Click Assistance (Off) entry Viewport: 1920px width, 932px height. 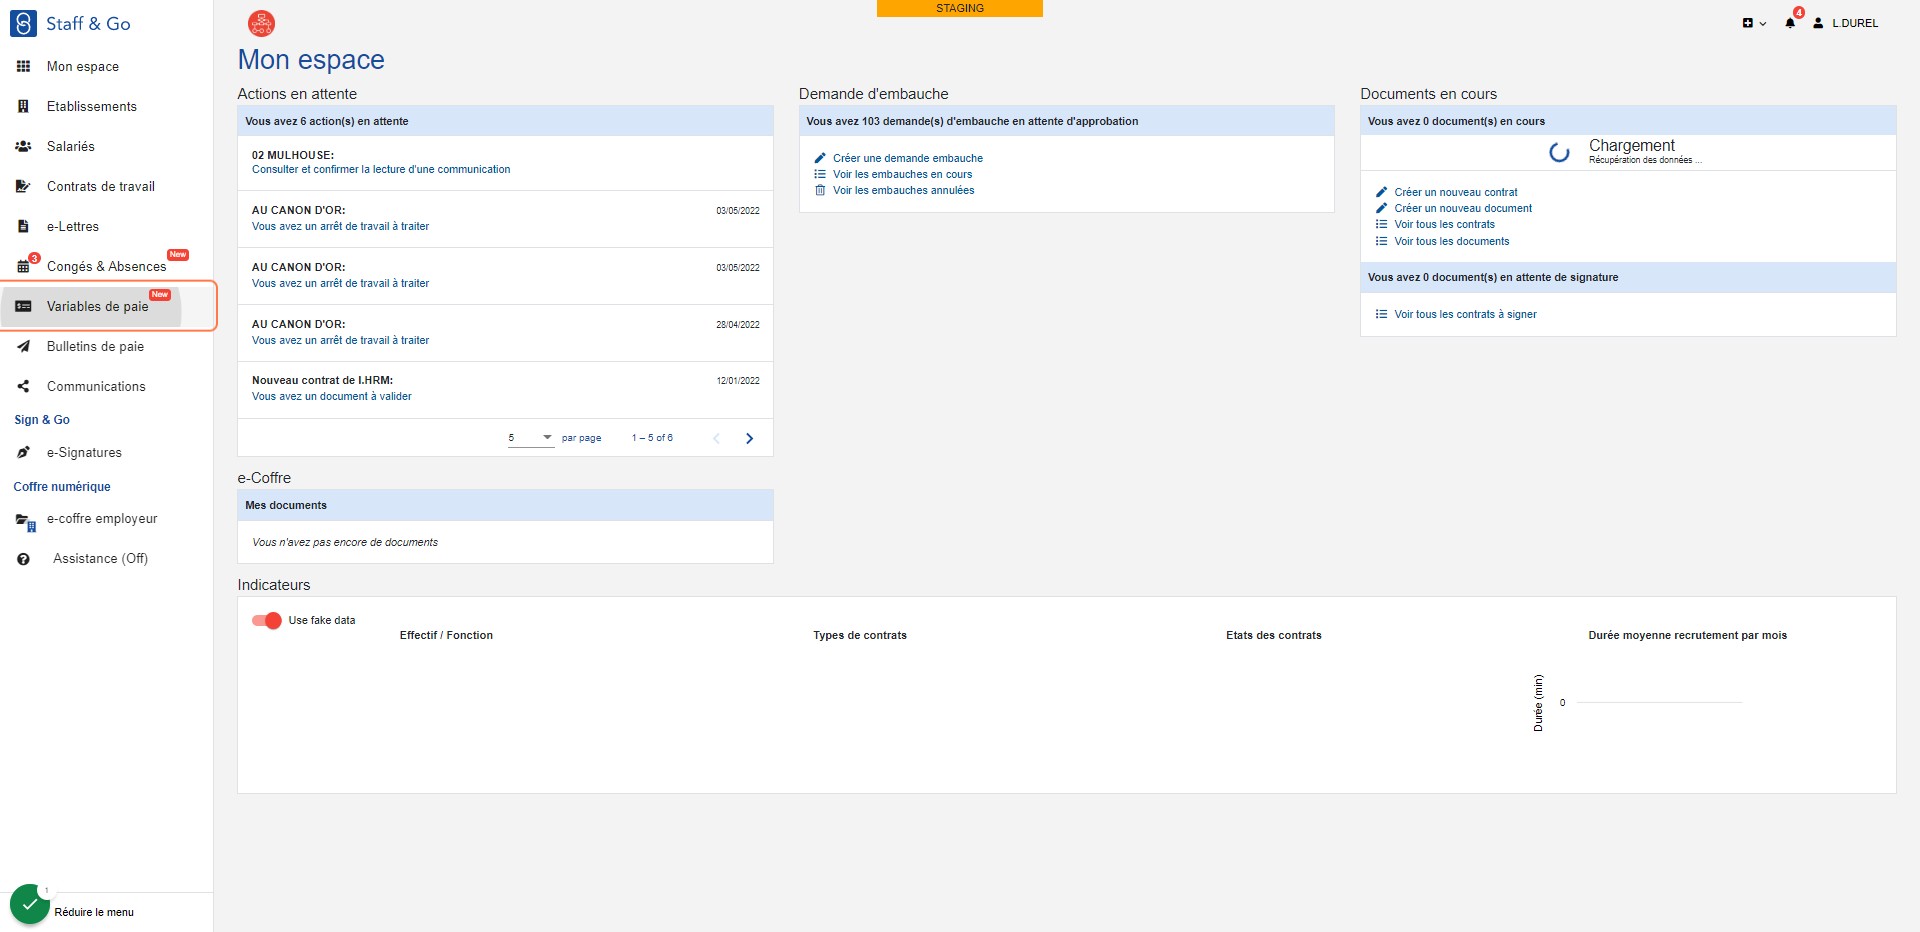point(100,558)
